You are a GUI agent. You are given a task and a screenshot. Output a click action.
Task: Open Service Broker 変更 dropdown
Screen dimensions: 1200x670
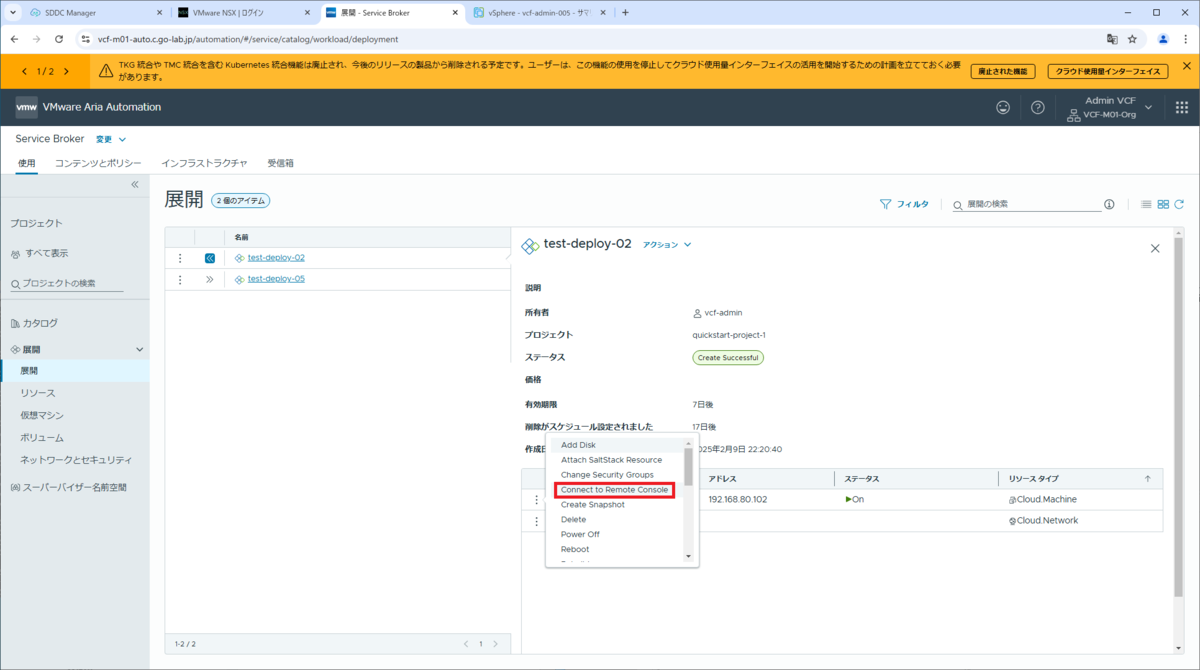click(x=110, y=139)
